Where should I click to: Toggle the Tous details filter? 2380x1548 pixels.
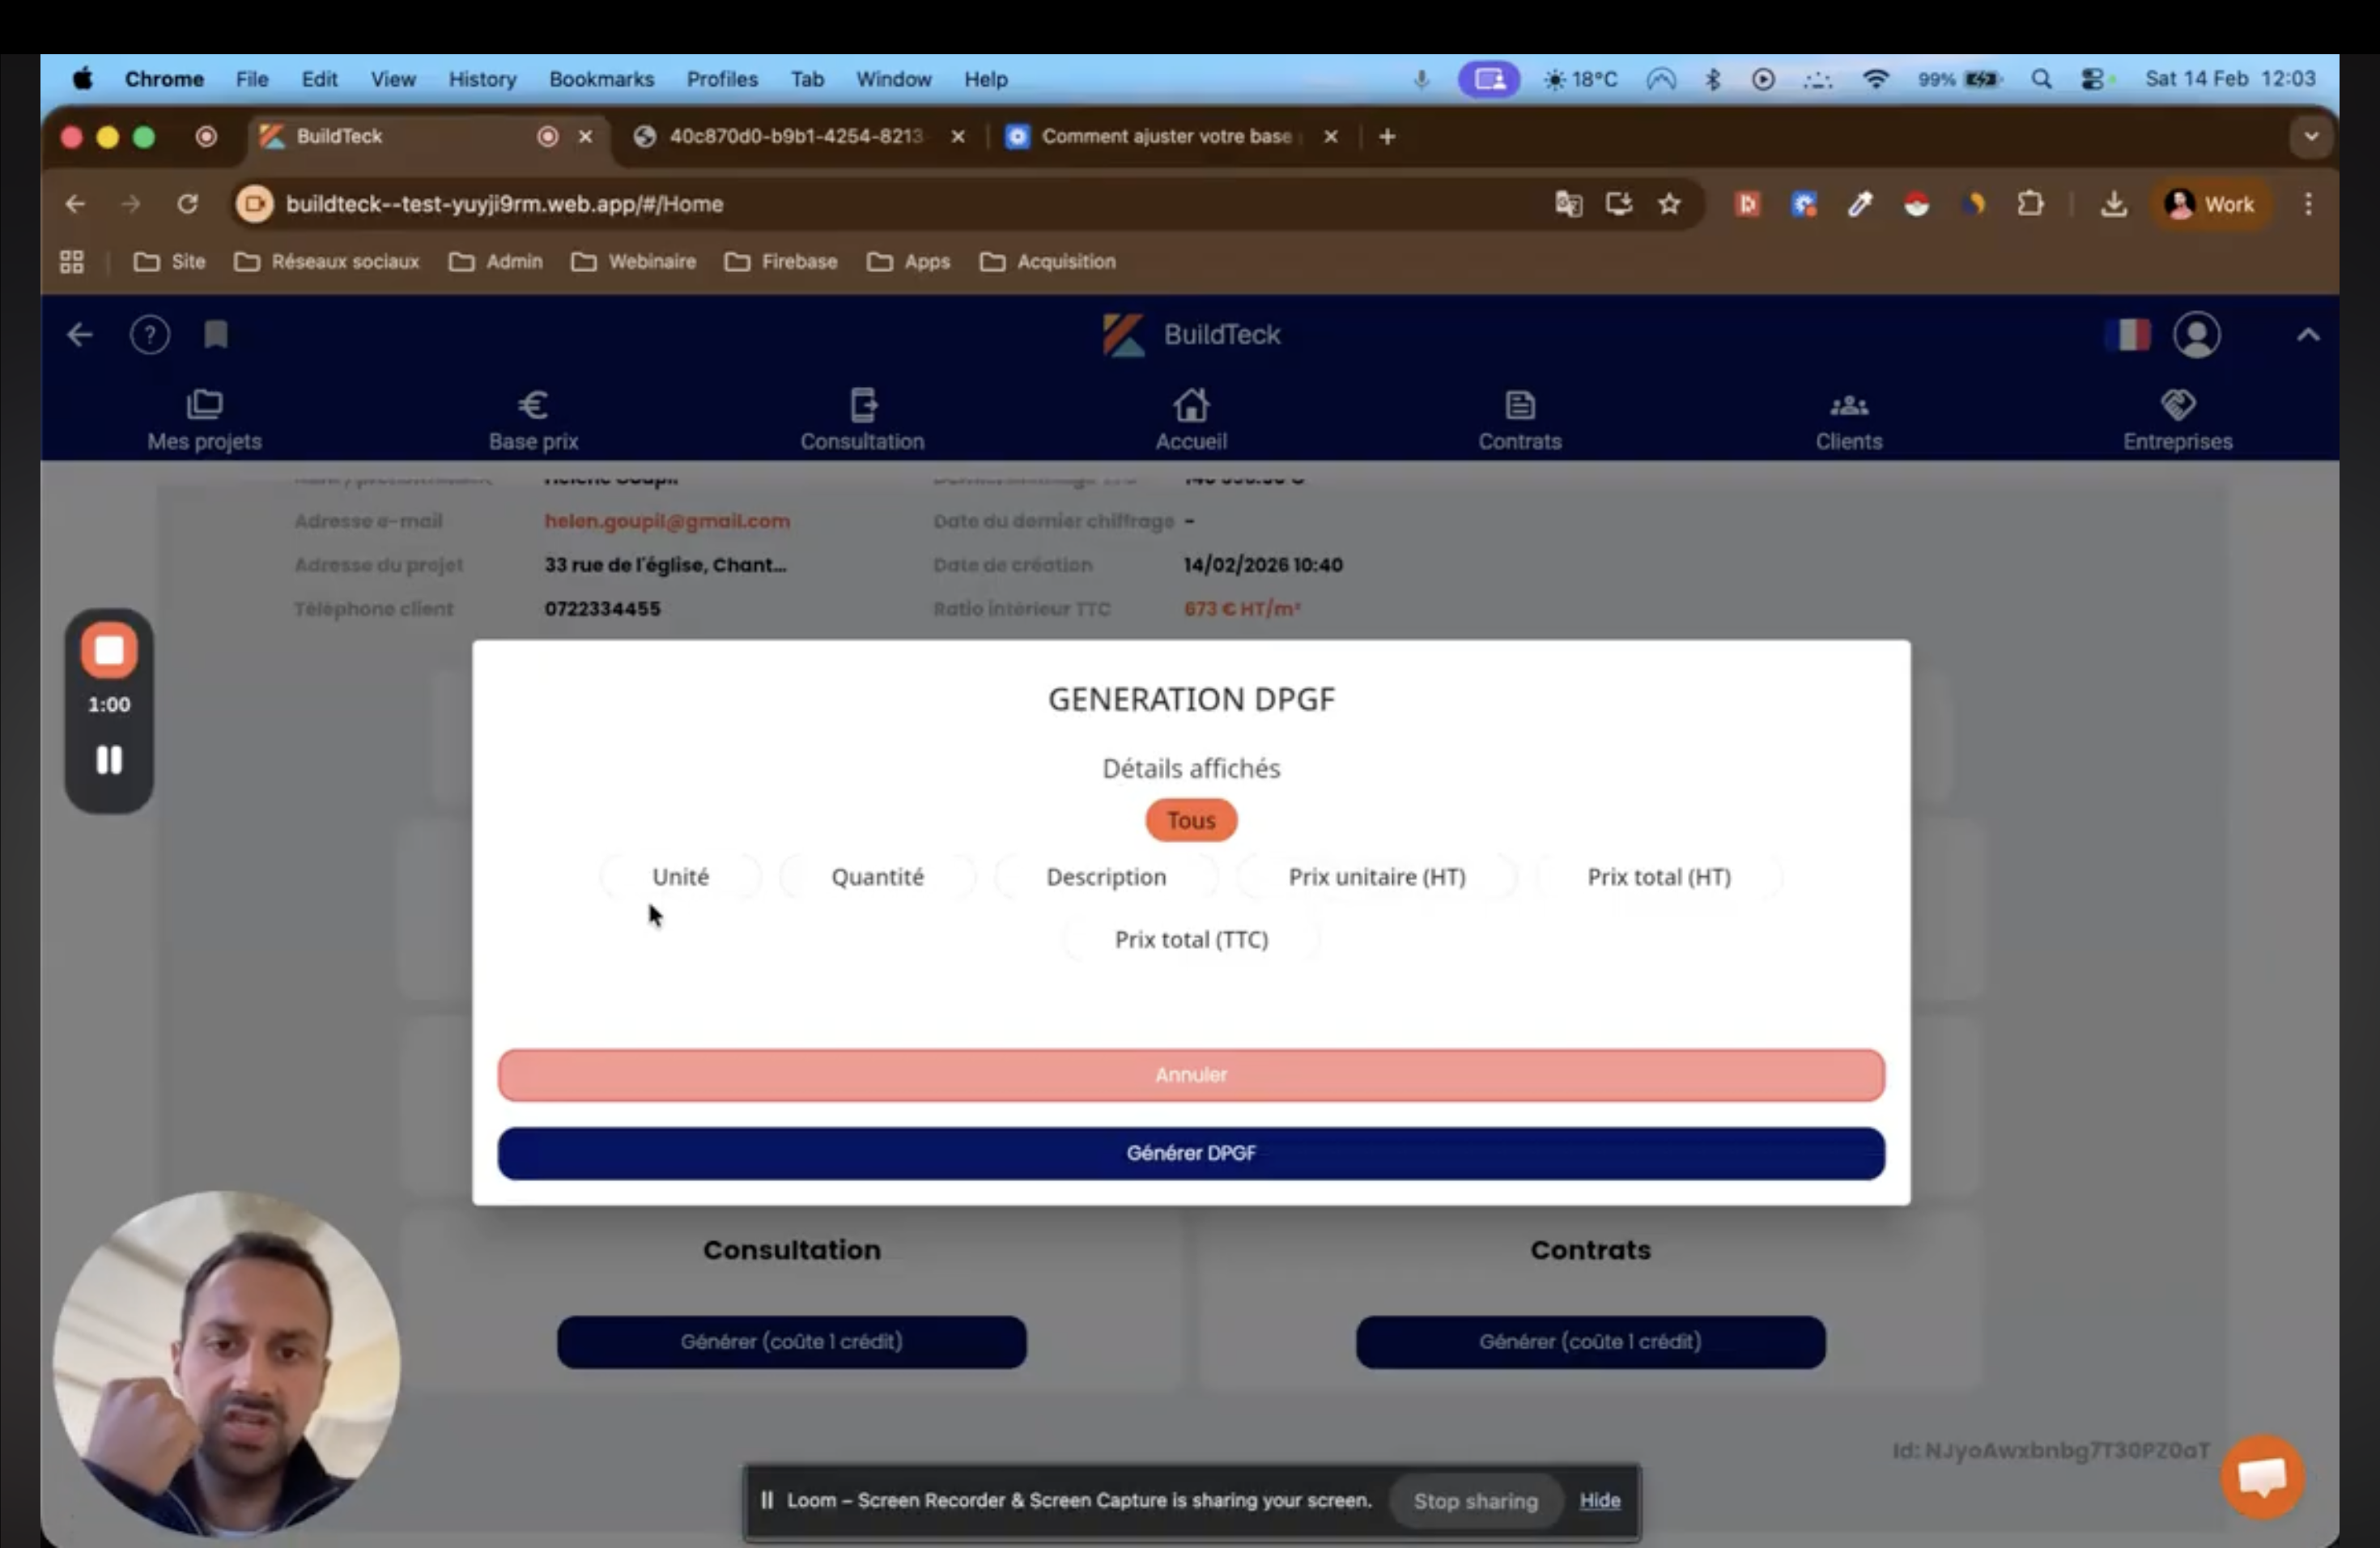click(x=1190, y=820)
